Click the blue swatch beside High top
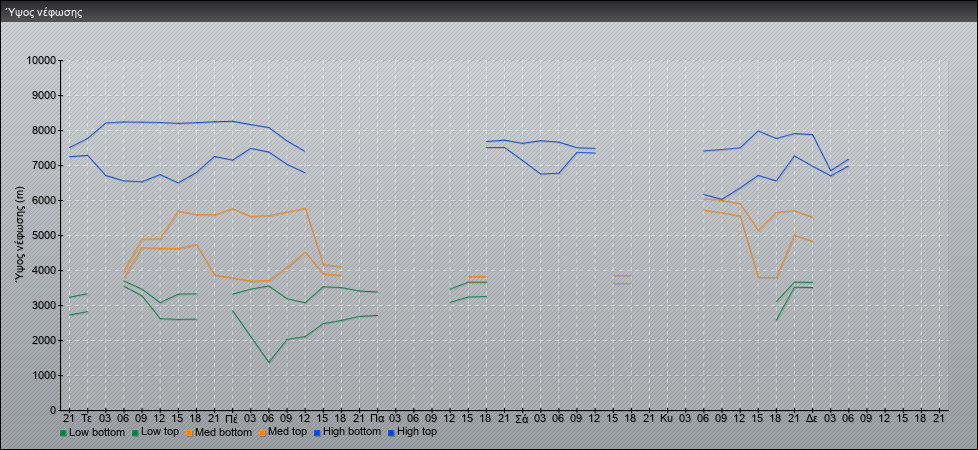Screen dimensions: 978x450 point(391,433)
